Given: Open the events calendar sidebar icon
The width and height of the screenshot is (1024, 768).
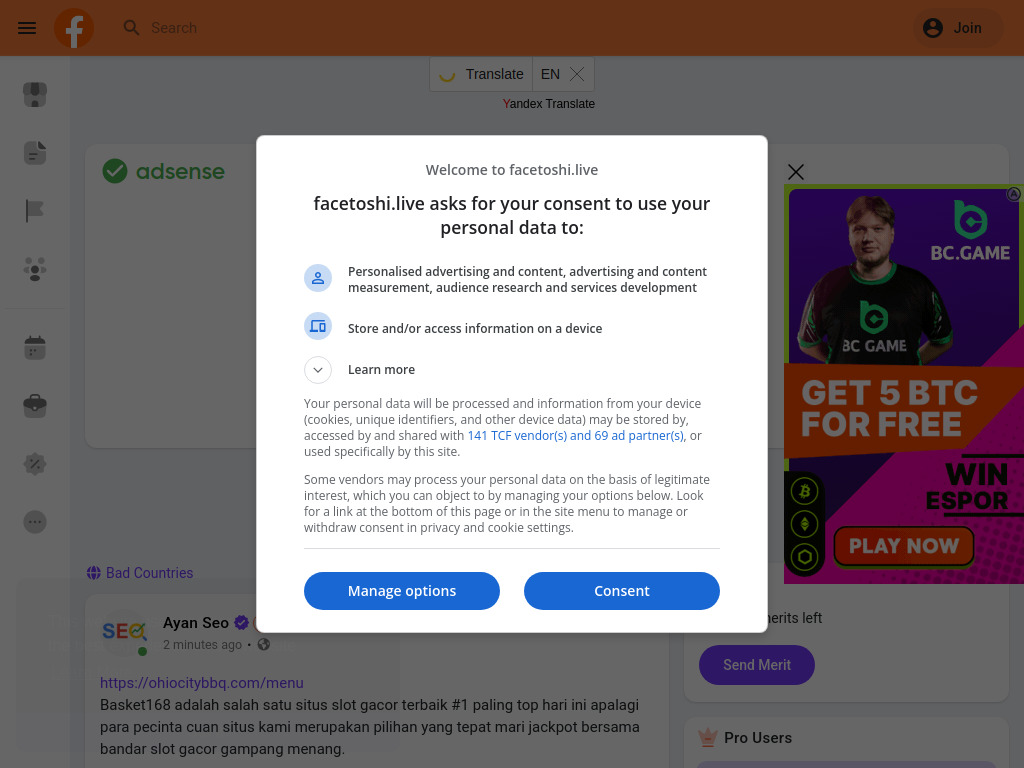Looking at the screenshot, I should pos(35,348).
